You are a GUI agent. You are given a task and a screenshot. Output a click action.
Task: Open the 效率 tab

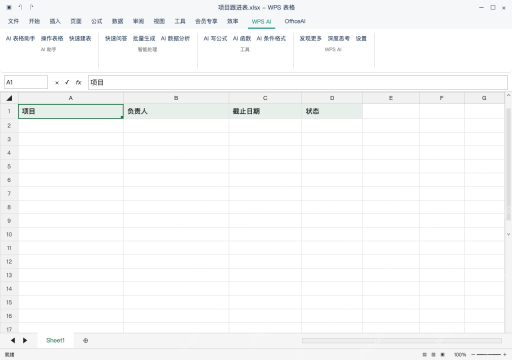pos(233,21)
